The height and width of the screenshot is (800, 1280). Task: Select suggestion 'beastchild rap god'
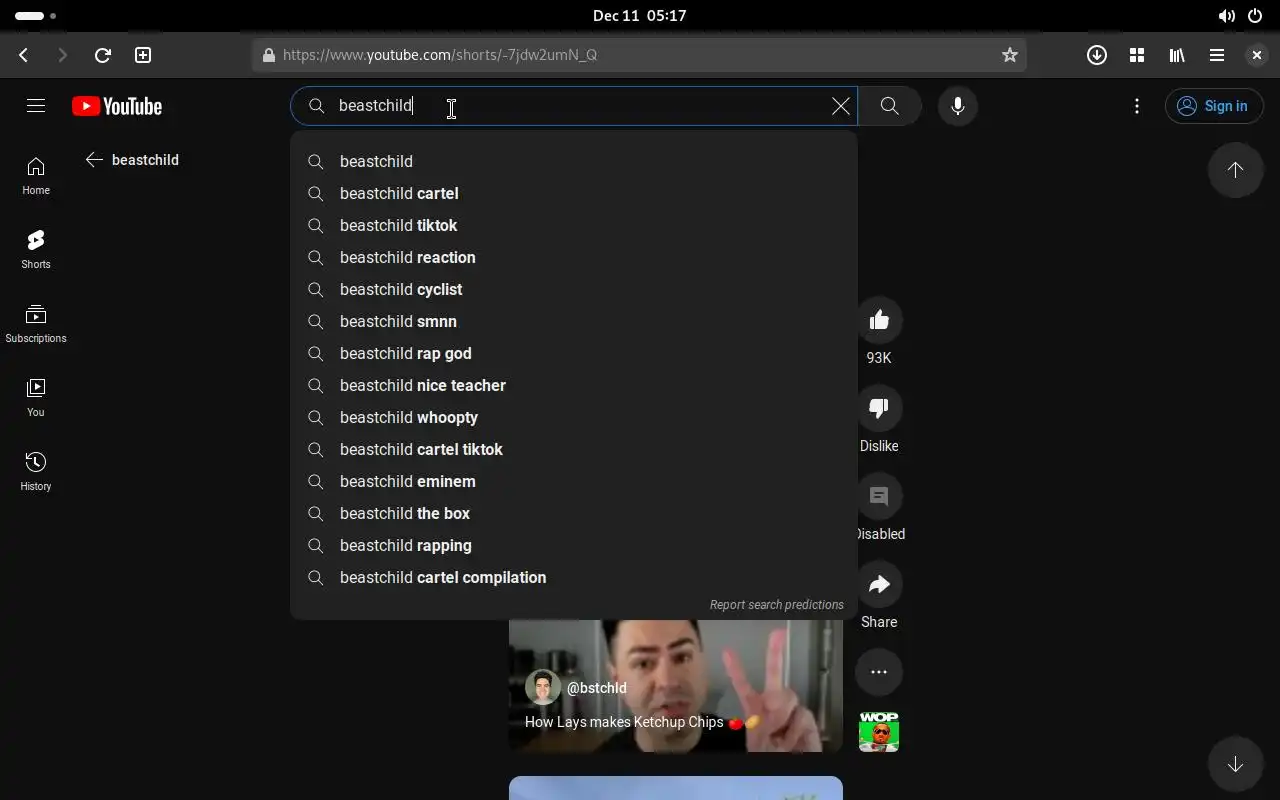tap(574, 353)
